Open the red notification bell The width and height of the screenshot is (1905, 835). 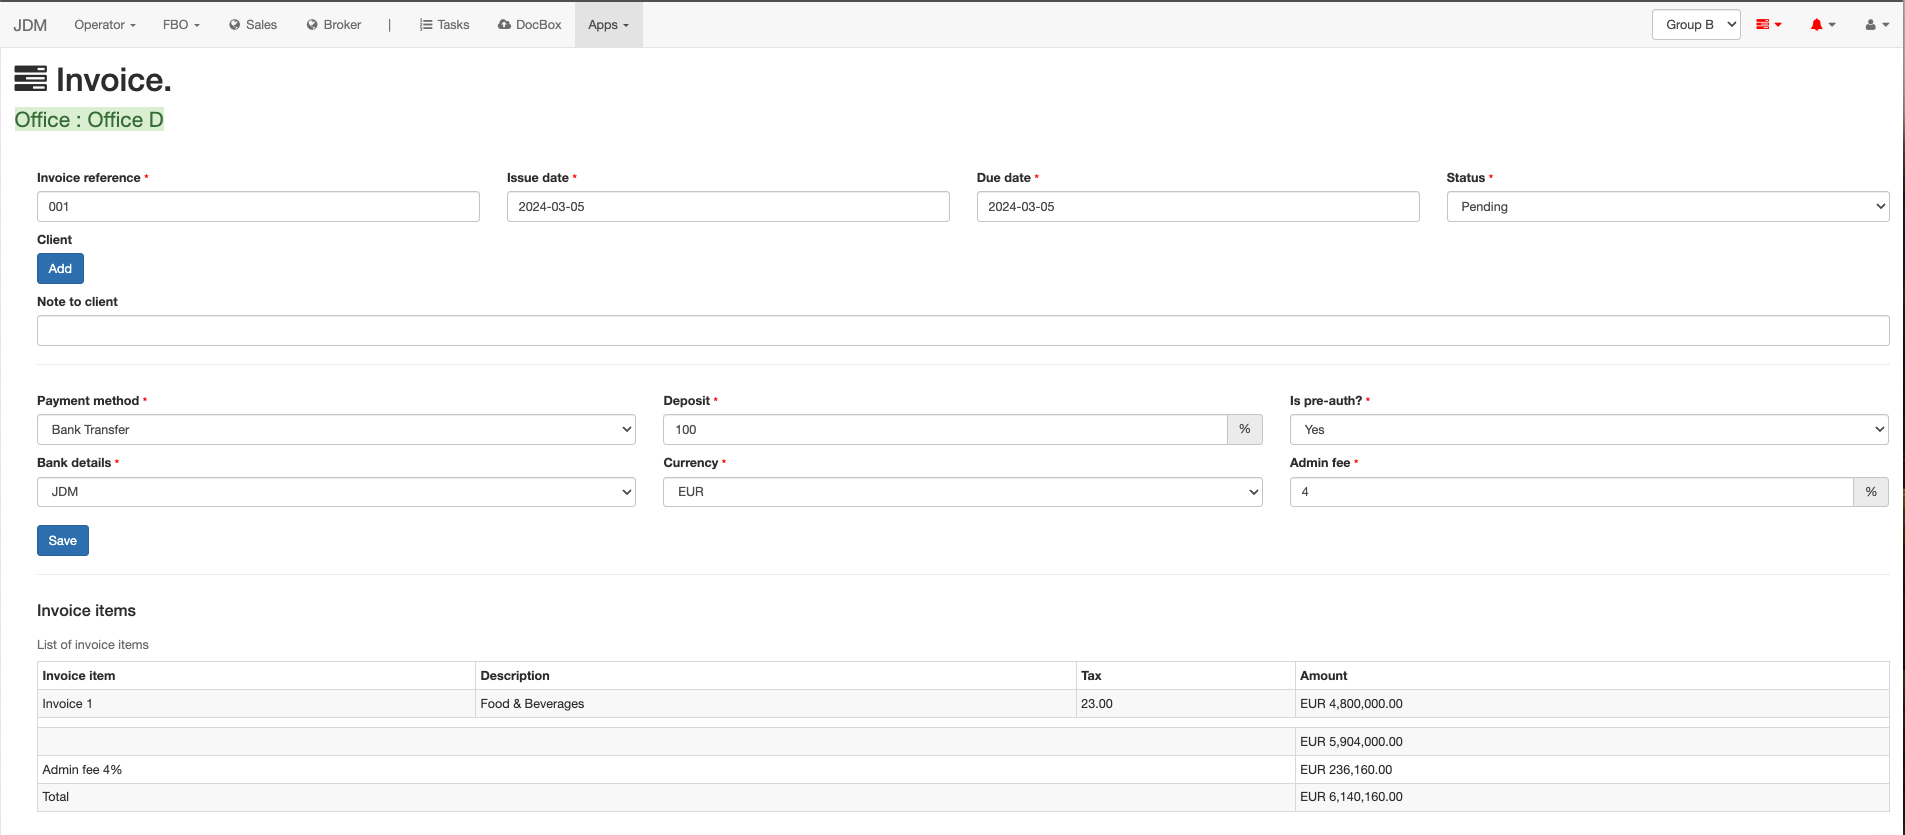tap(1817, 25)
